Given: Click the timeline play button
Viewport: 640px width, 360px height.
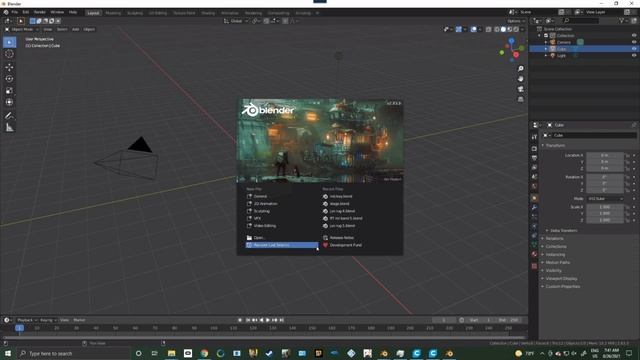Looking at the screenshot, I should tap(268, 320).
